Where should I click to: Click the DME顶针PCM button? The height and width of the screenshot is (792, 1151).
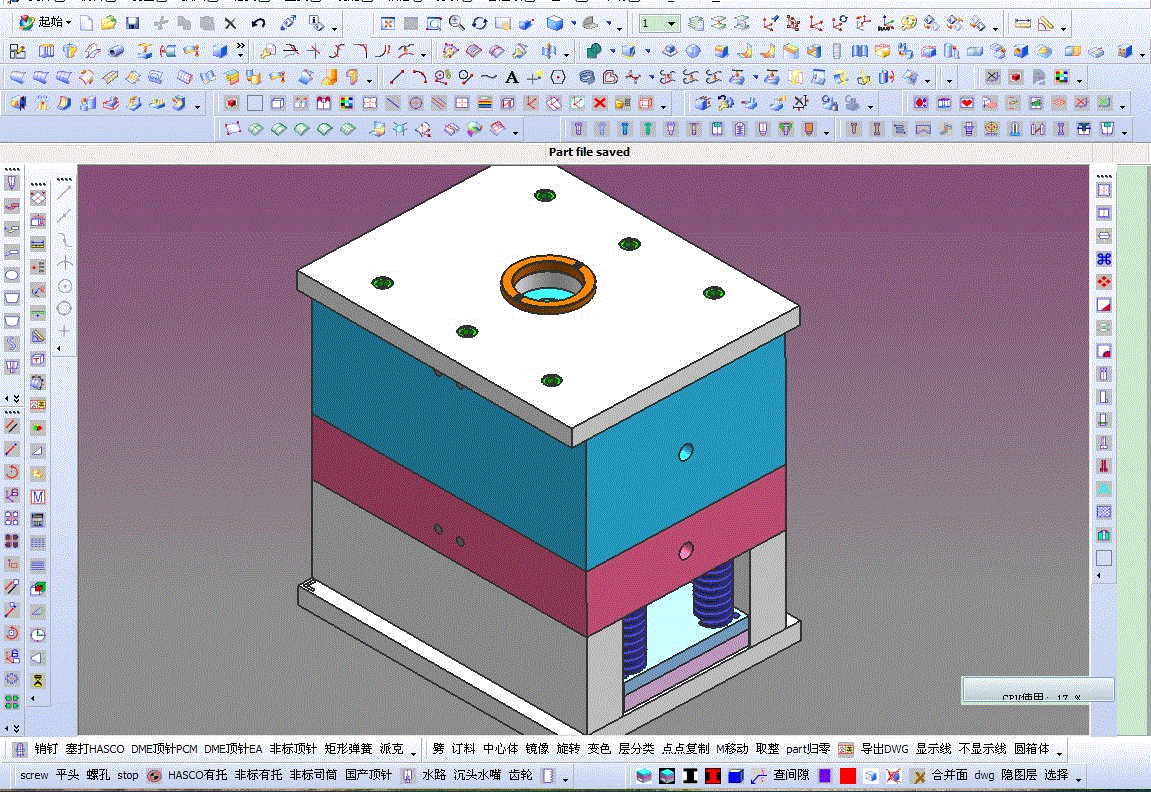pyautogui.click(x=164, y=749)
